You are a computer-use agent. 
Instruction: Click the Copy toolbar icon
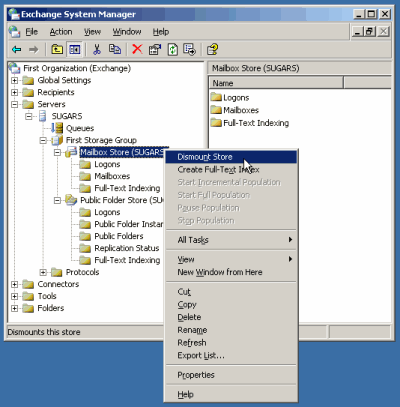point(115,50)
